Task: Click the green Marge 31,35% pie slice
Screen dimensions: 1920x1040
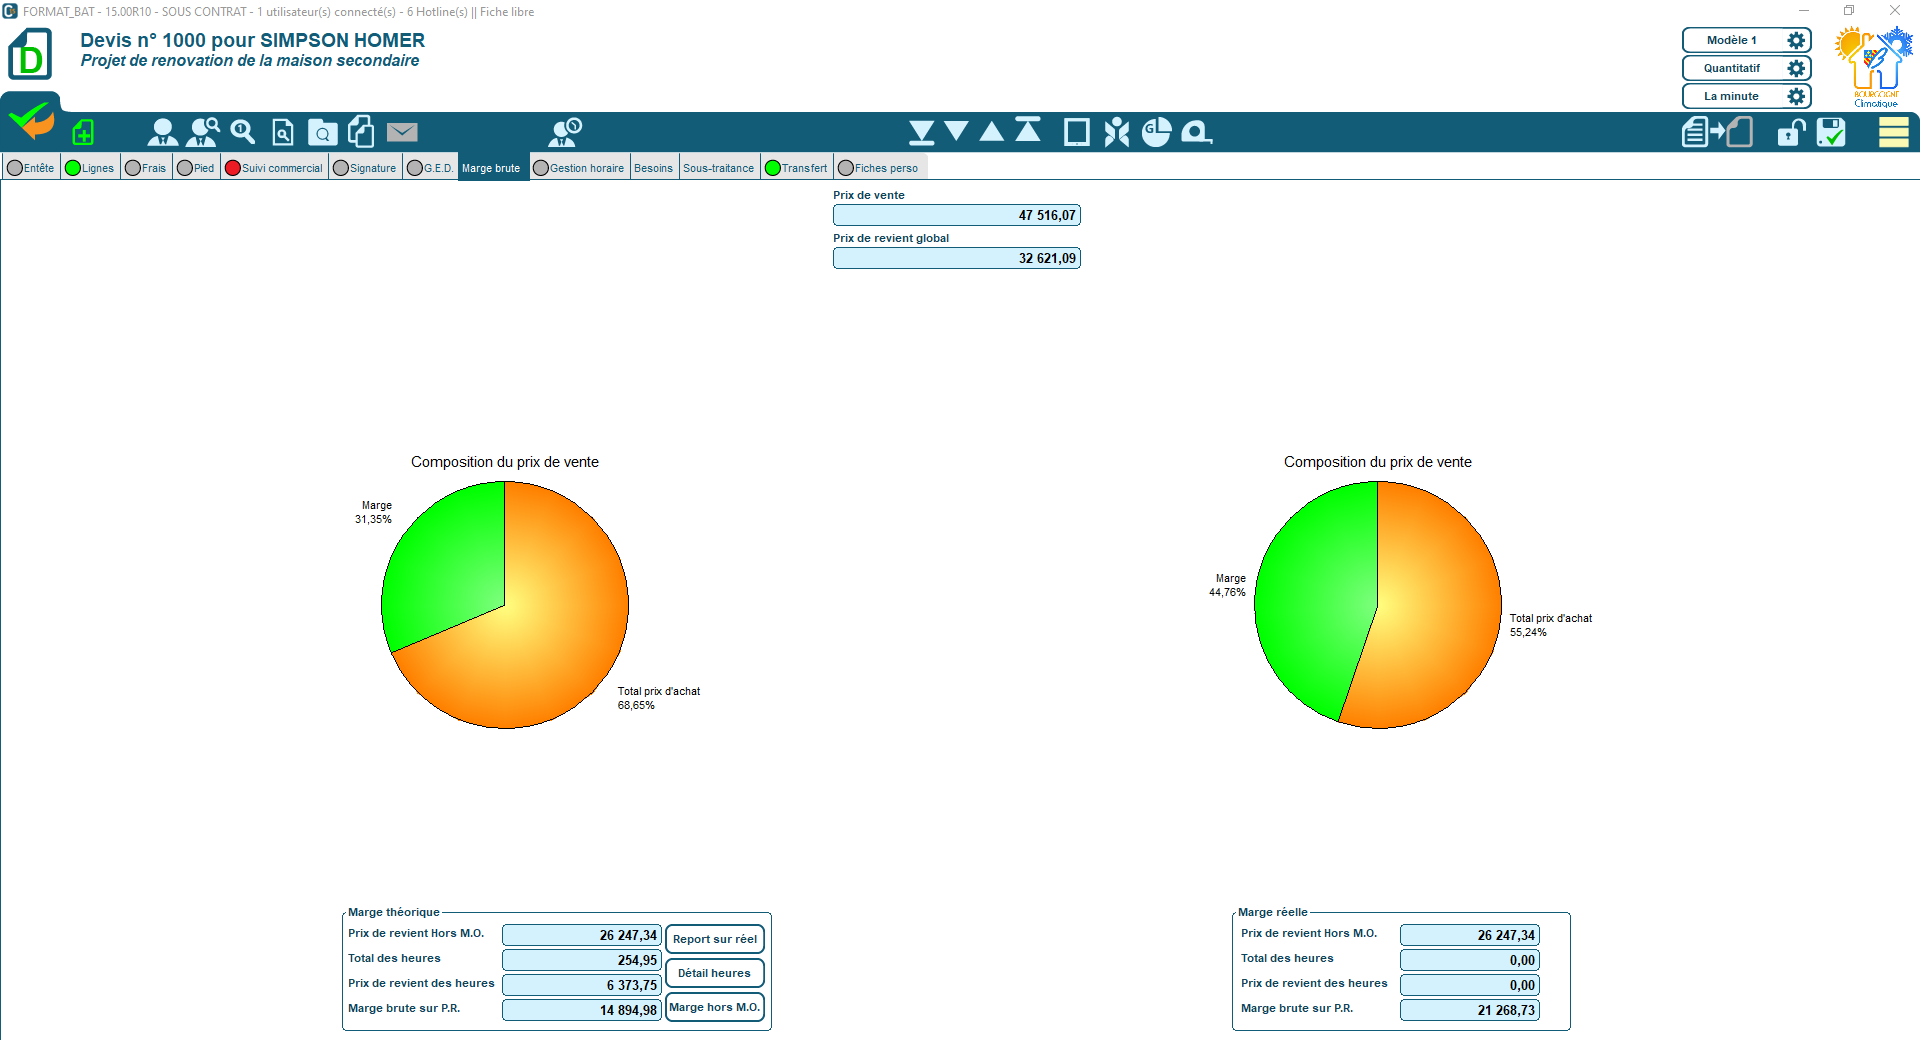Action: (x=445, y=565)
